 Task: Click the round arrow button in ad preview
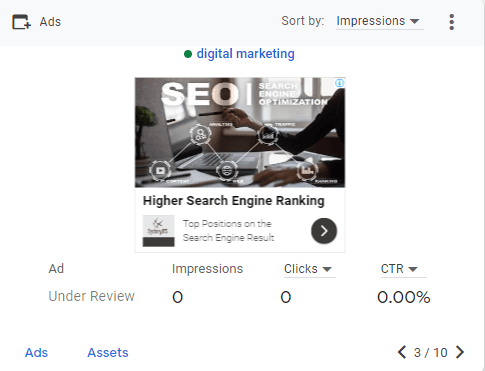pyautogui.click(x=324, y=231)
